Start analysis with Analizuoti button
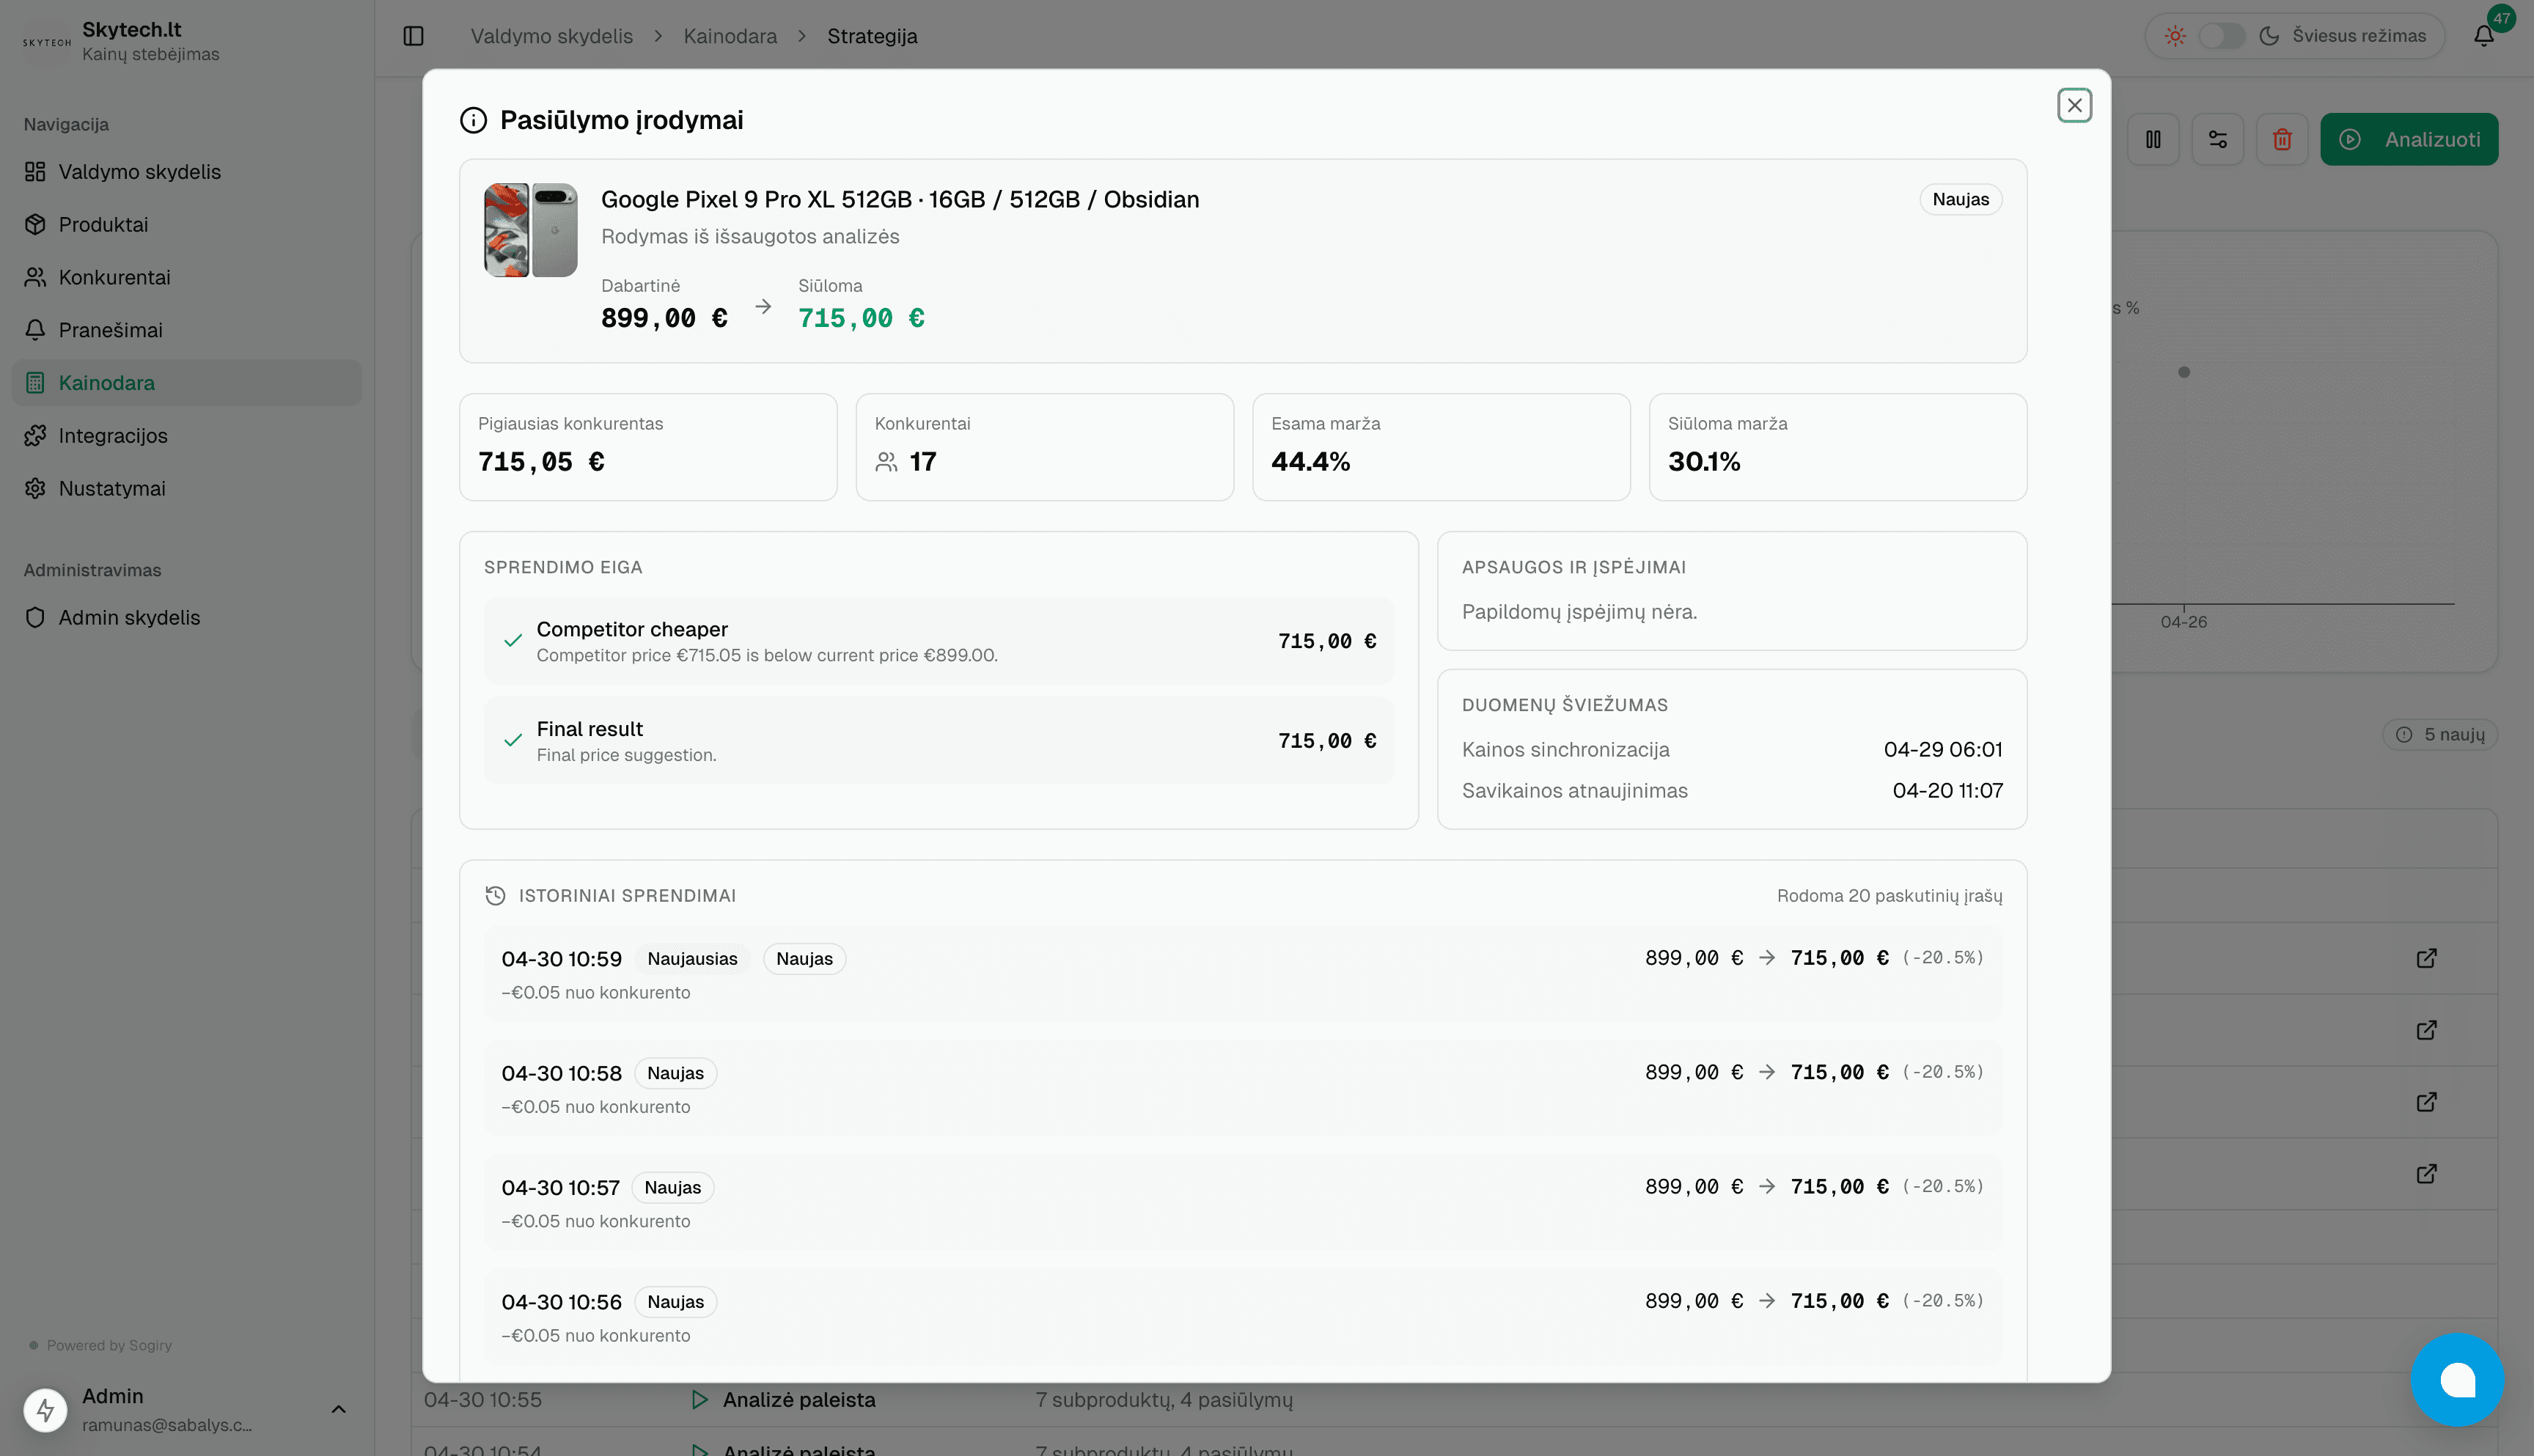This screenshot has width=2534, height=1456. click(2409, 139)
